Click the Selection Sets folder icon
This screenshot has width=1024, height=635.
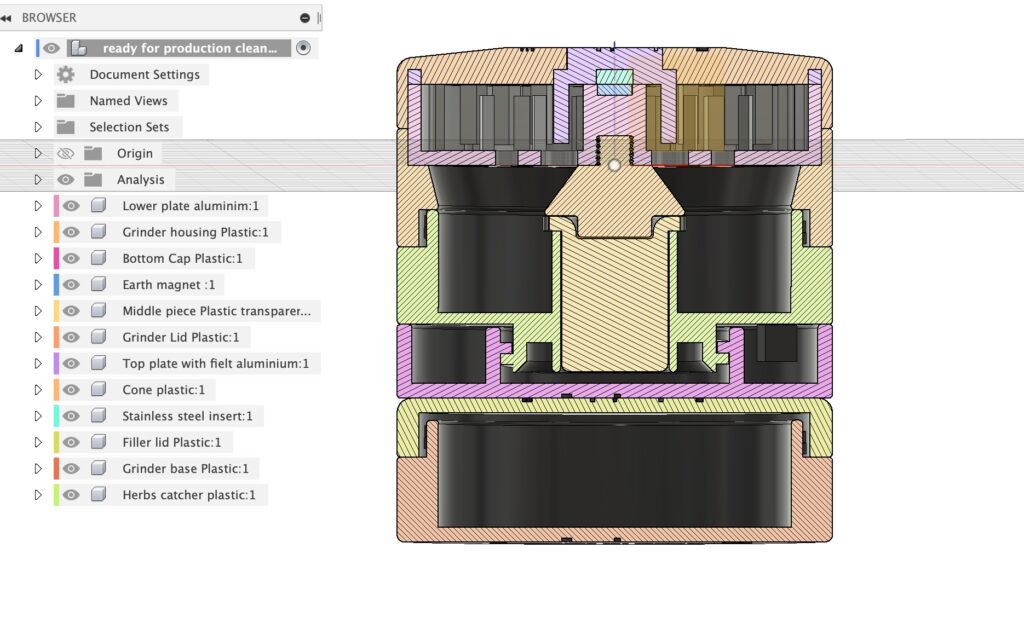pos(66,127)
